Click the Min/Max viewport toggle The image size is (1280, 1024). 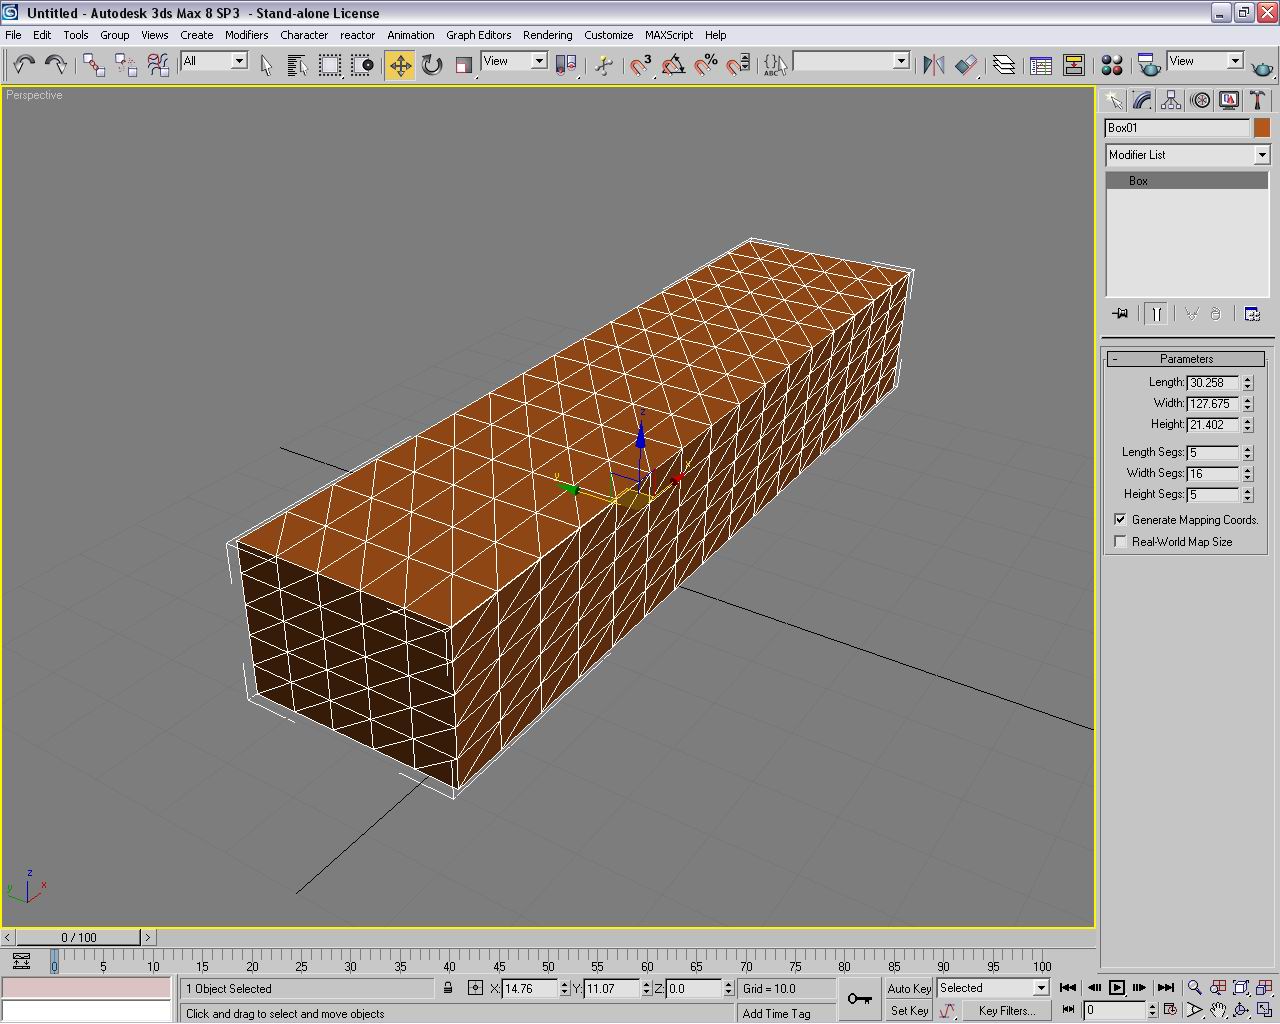(1265, 1011)
